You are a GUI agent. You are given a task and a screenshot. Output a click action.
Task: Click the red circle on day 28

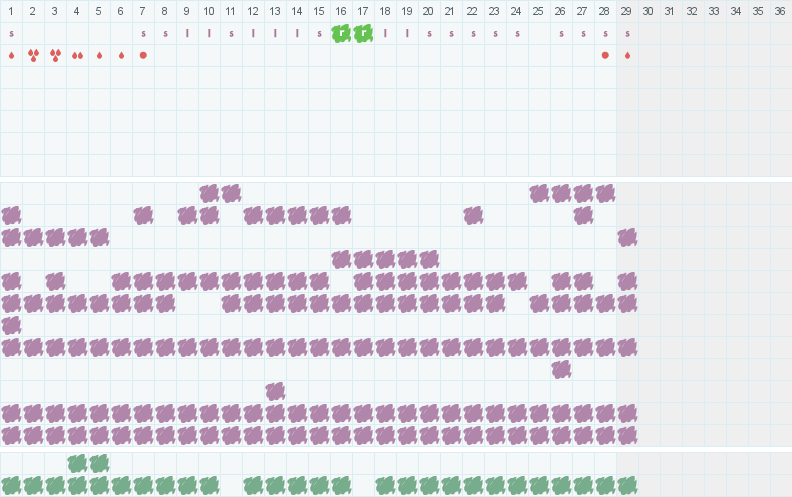605,55
